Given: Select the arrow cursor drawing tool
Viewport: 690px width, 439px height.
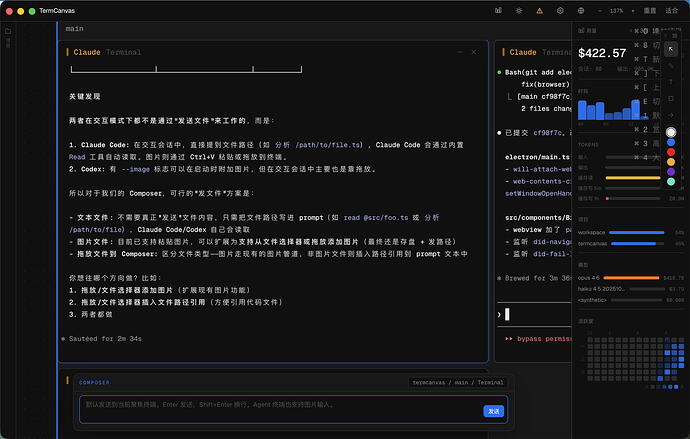Looking at the screenshot, I should [x=671, y=49].
